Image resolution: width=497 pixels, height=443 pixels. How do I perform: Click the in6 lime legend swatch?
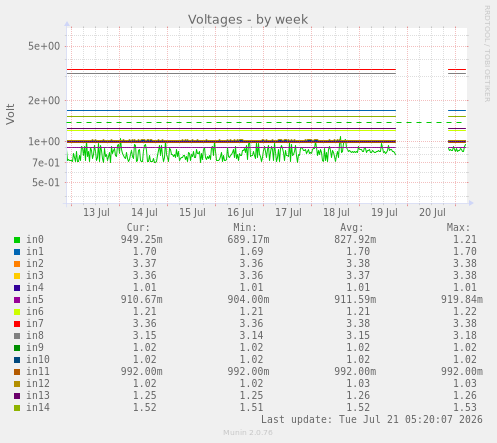click(x=17, y=312)
